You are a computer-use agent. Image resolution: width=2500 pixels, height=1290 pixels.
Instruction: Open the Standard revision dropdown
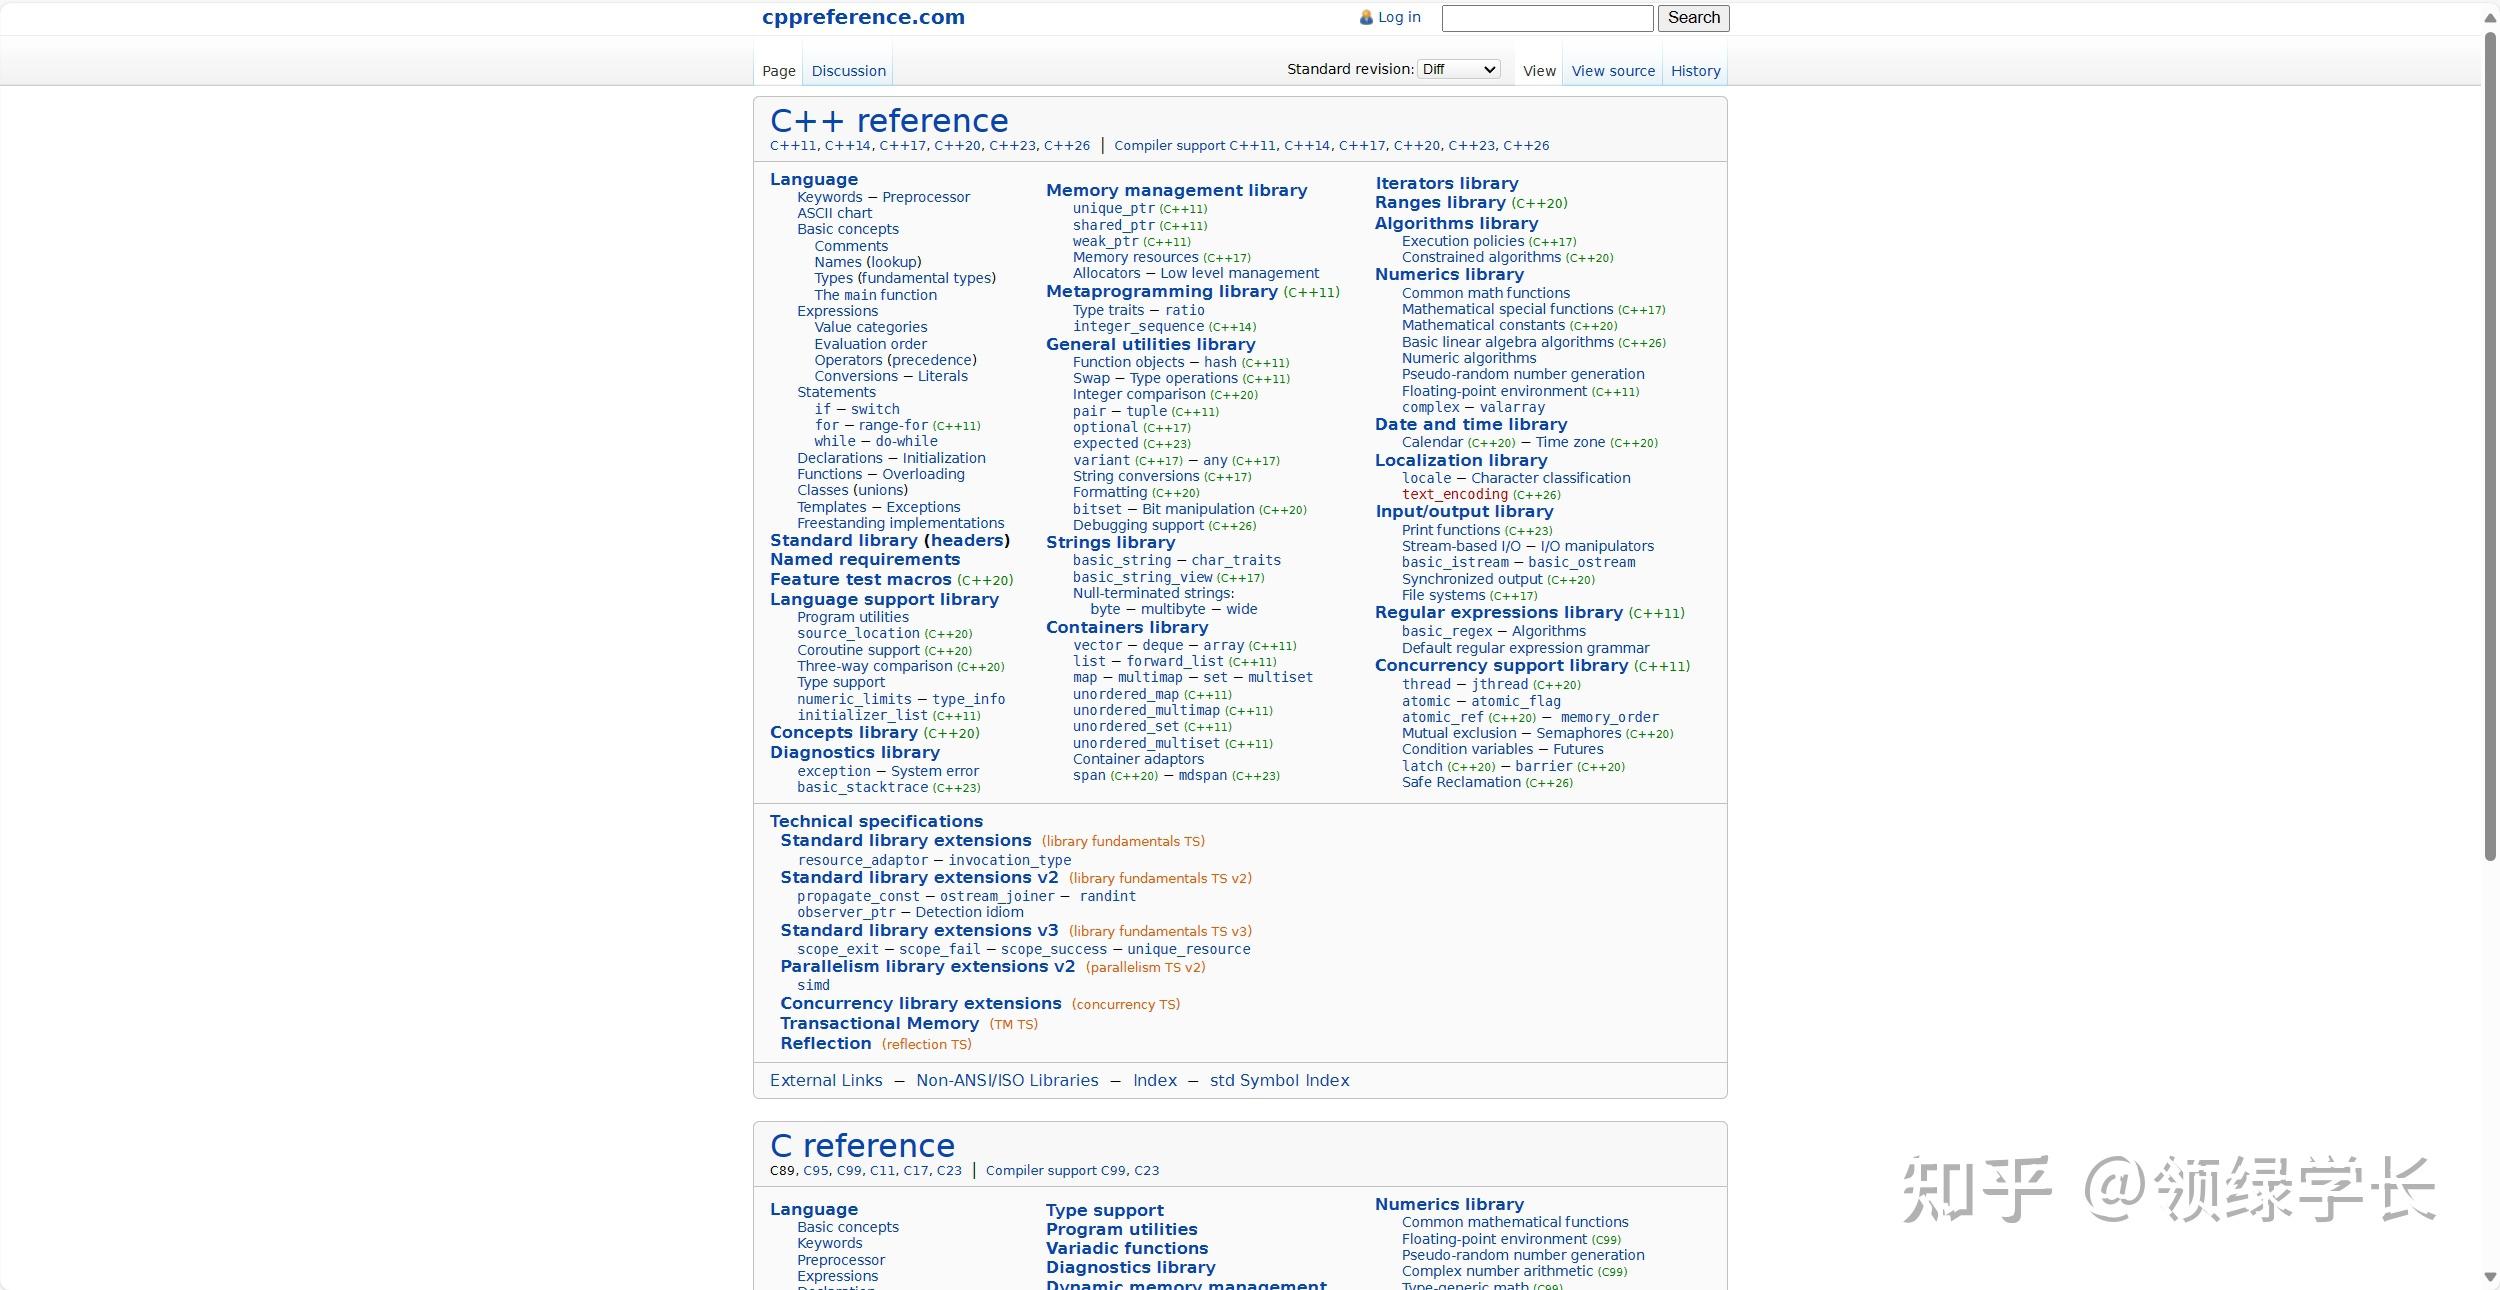(1459, 69)
